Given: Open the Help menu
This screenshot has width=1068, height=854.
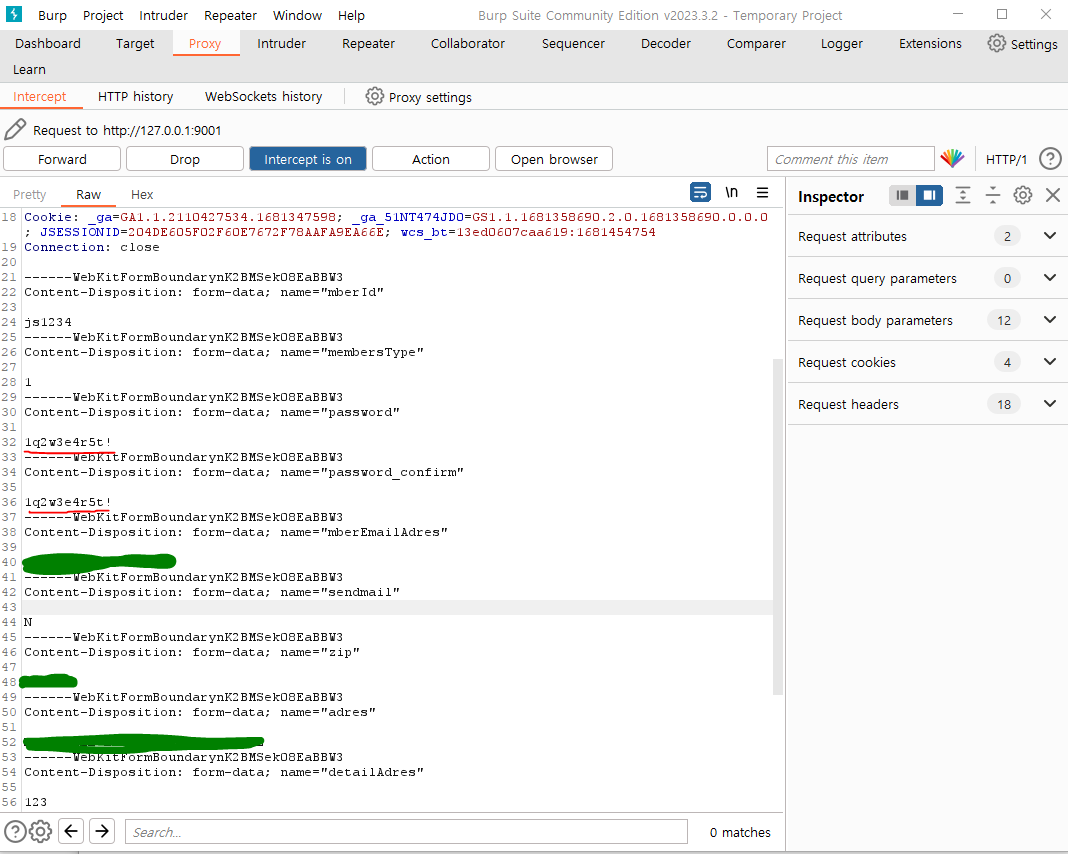Looking at the screenshot, I should point(351,15).
